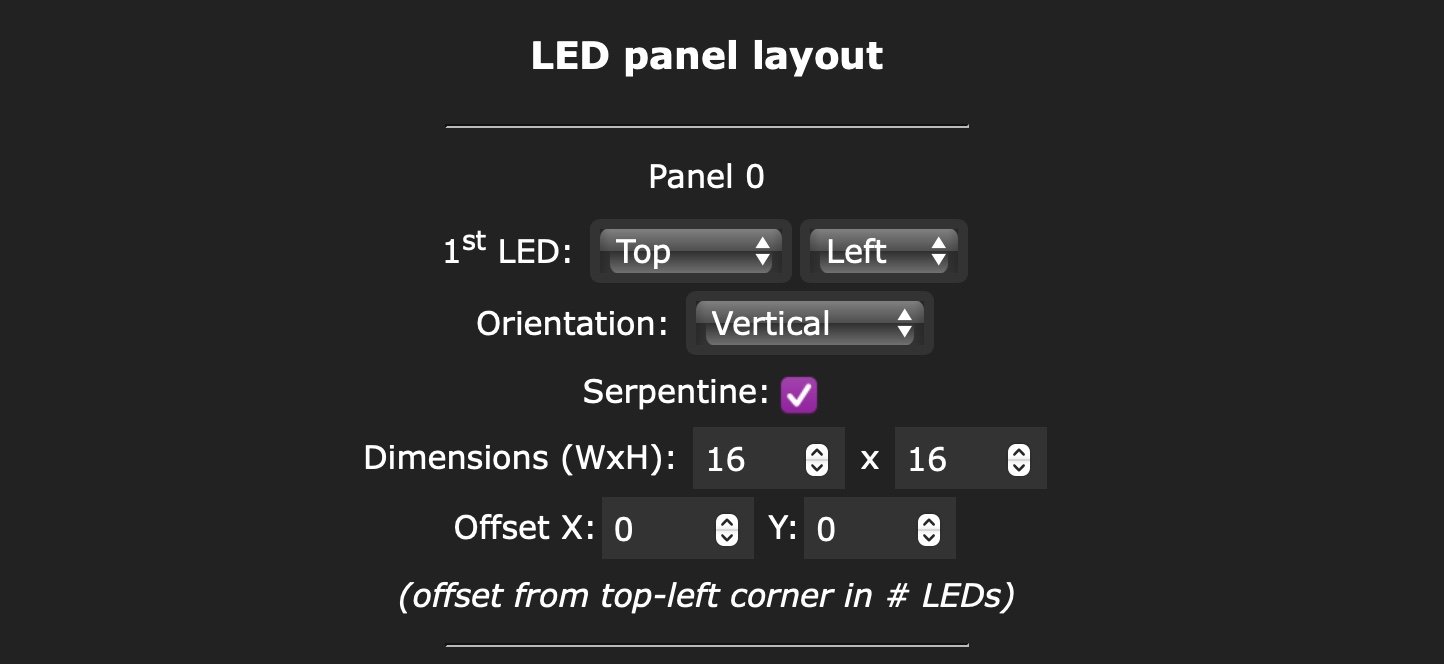
Task: Increment the Offset X value
Action: point(727,522)
